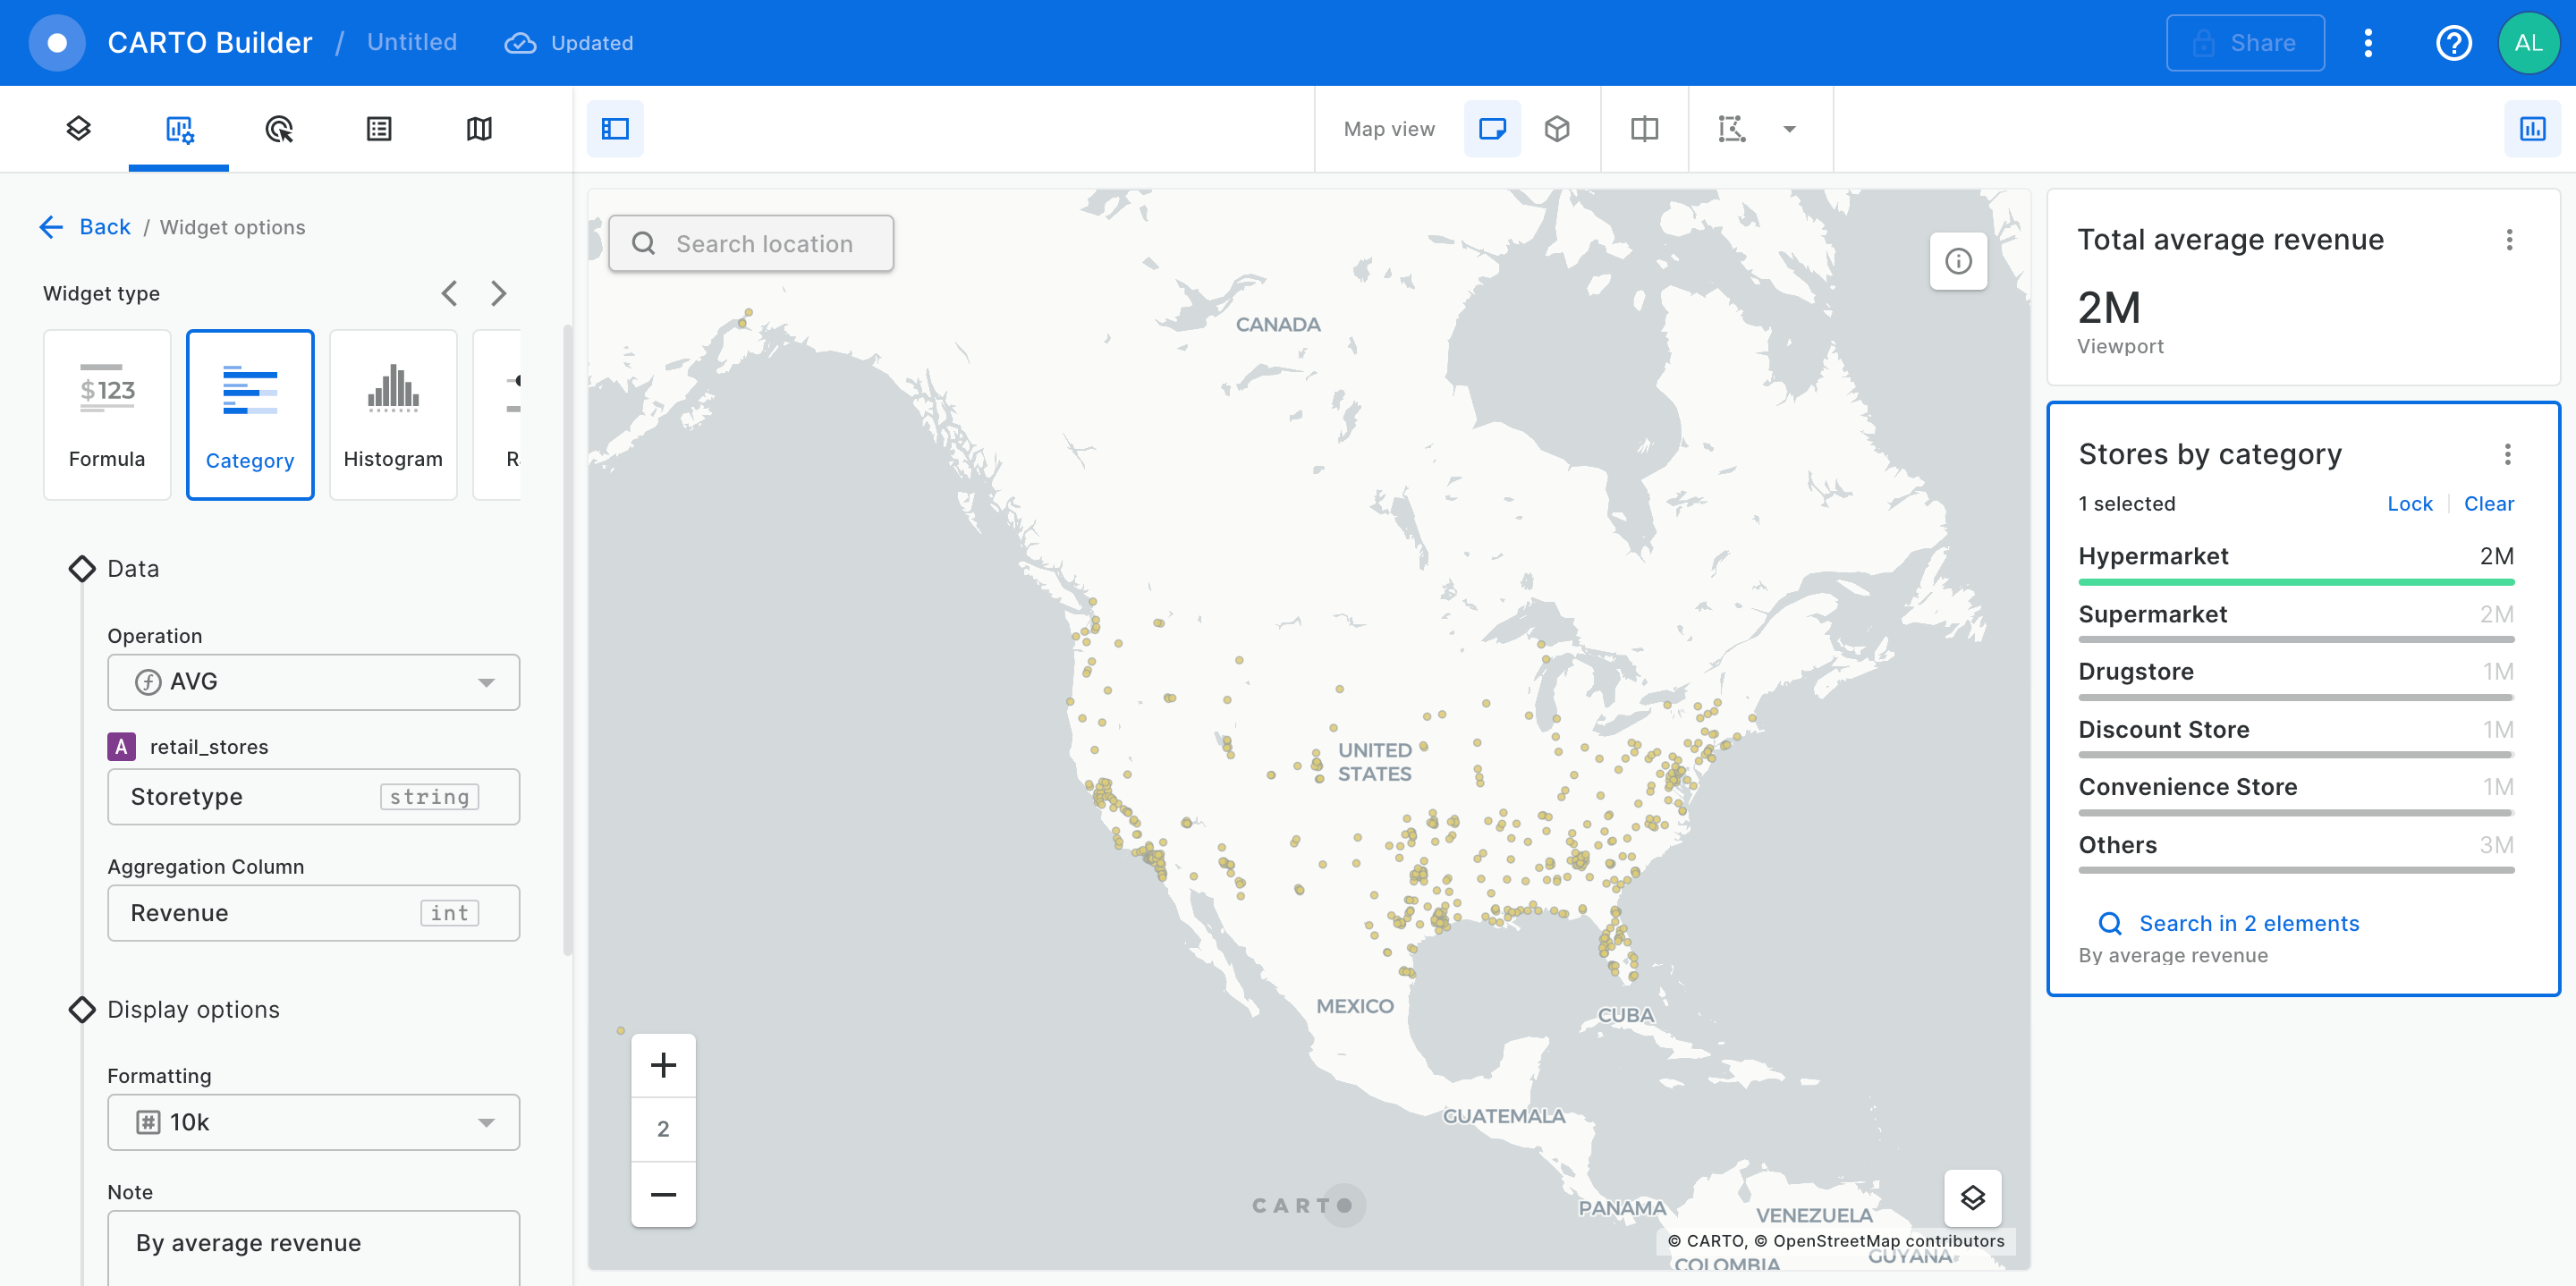Select the Hypermarket category row

pyautogui.click(x=2296, y=563)
